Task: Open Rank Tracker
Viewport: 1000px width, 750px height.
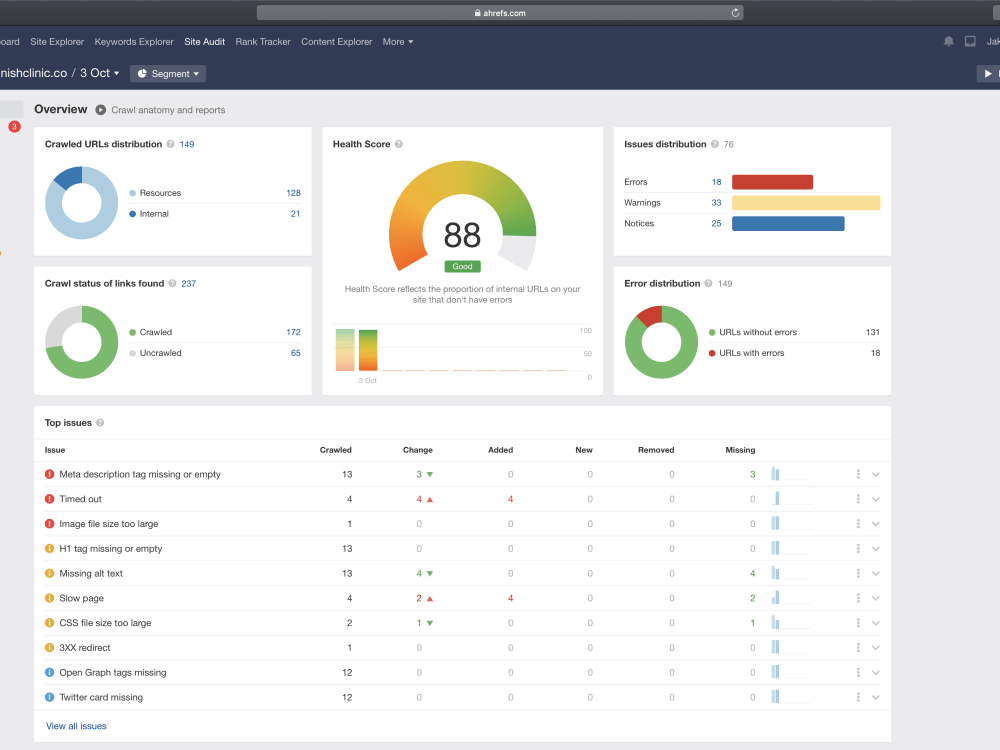Action: coord(263,41)
